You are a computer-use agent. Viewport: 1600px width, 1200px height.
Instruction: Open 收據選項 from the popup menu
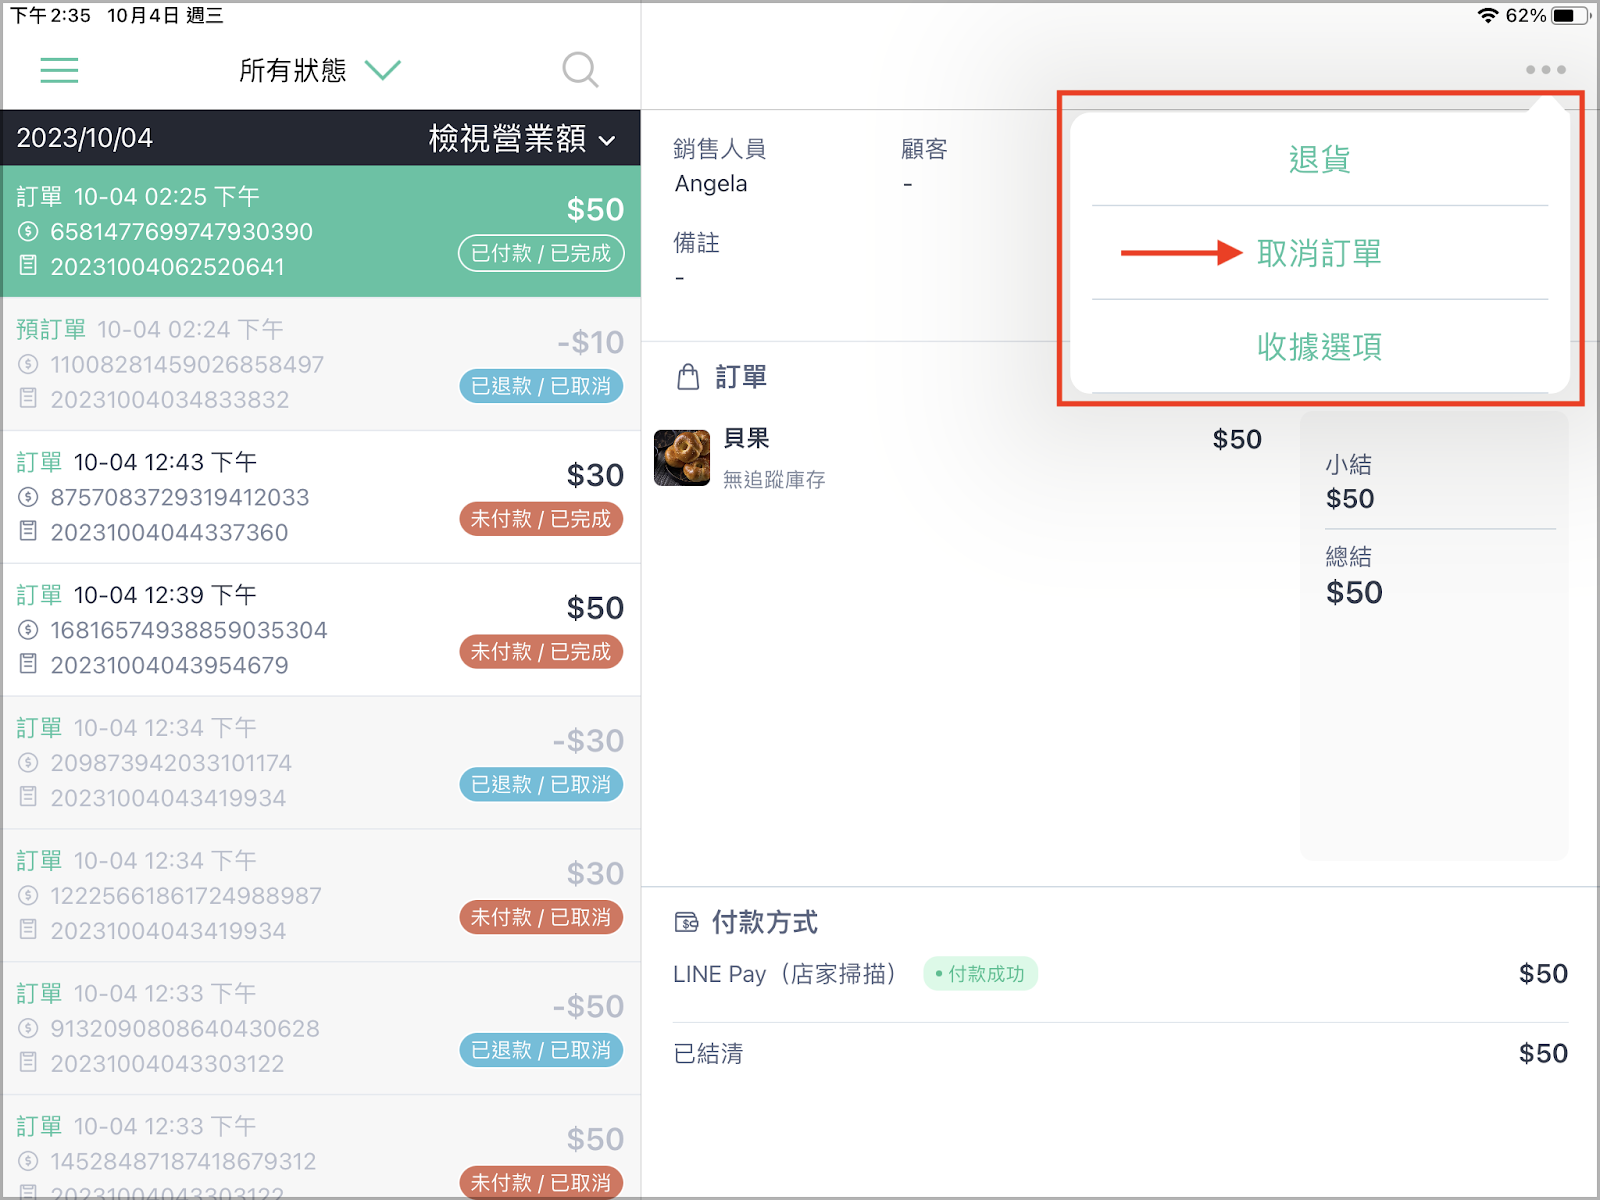click(1319, 346)
